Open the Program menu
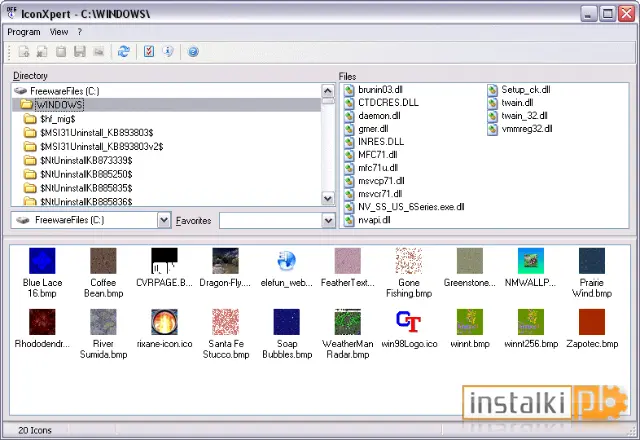This screenshot has height=440, width=640. coord(24,32)
